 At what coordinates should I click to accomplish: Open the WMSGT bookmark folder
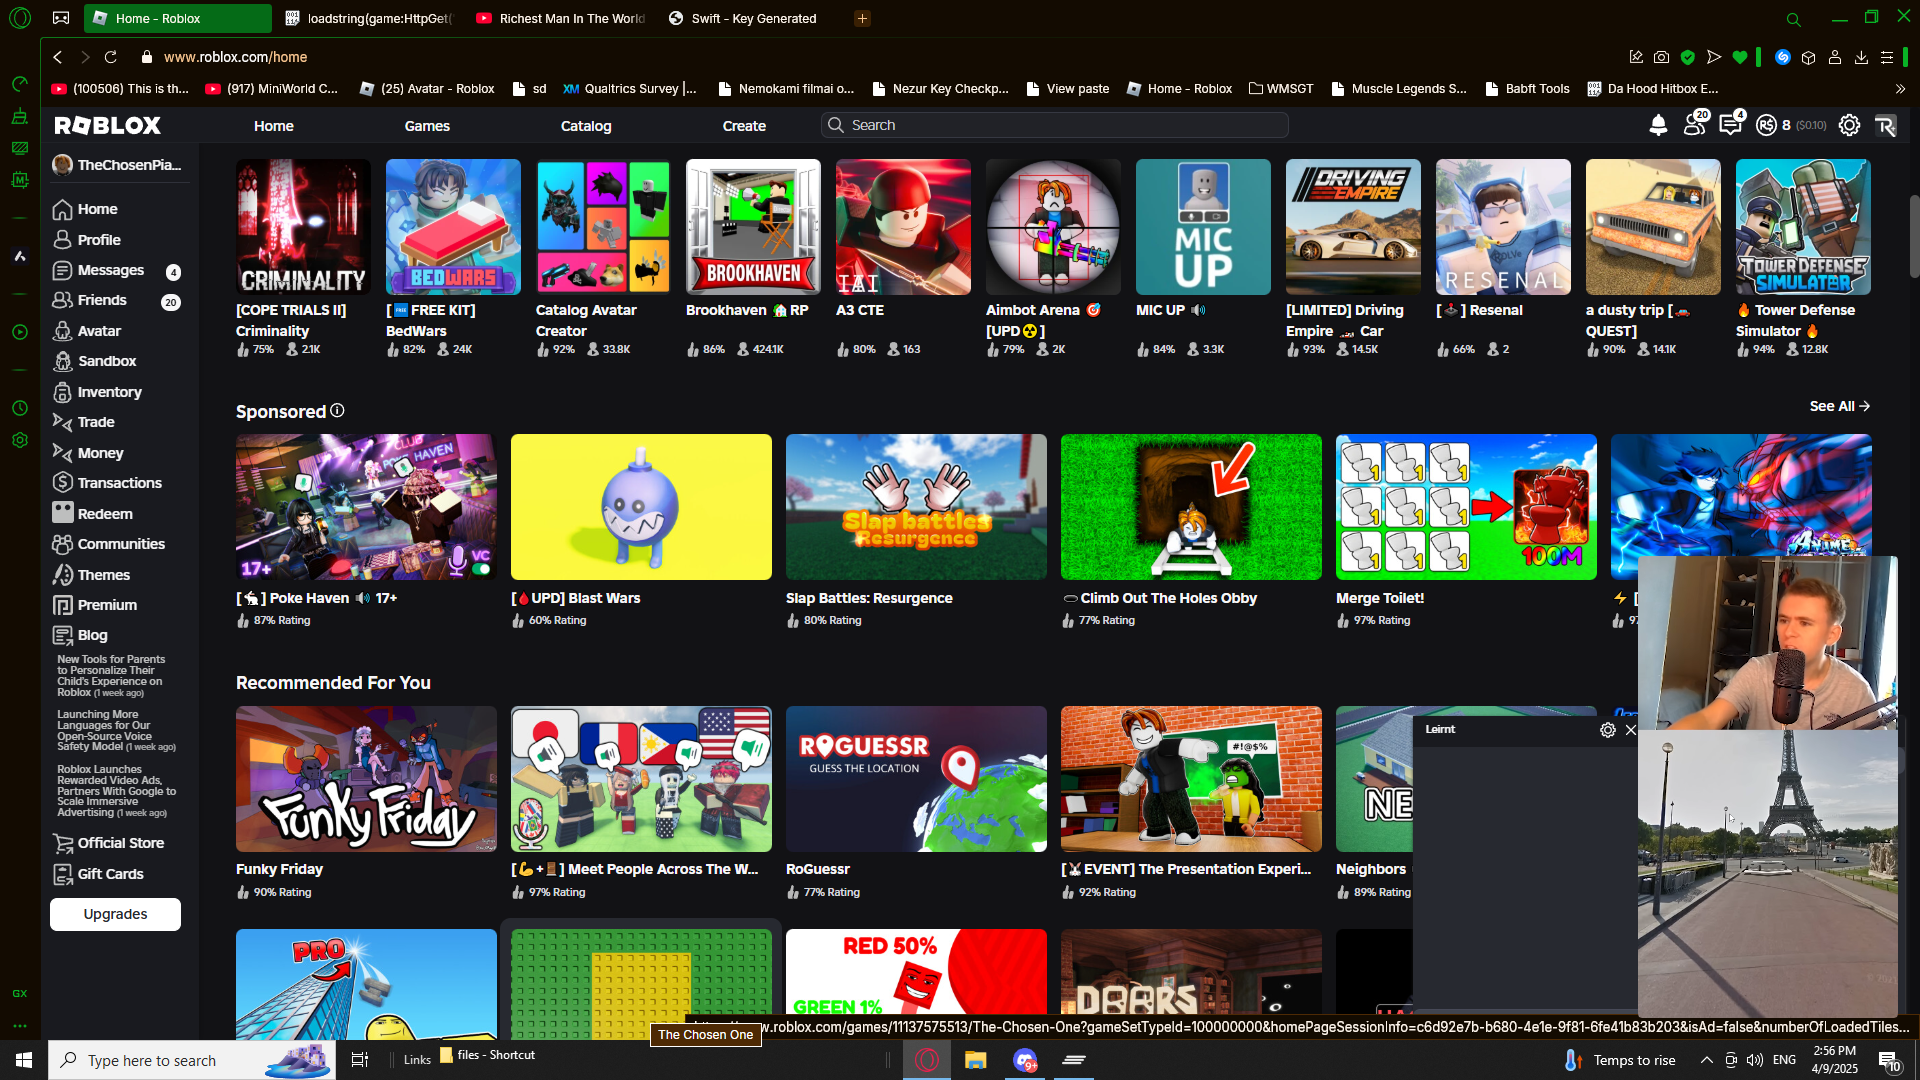pos(1281,89)
